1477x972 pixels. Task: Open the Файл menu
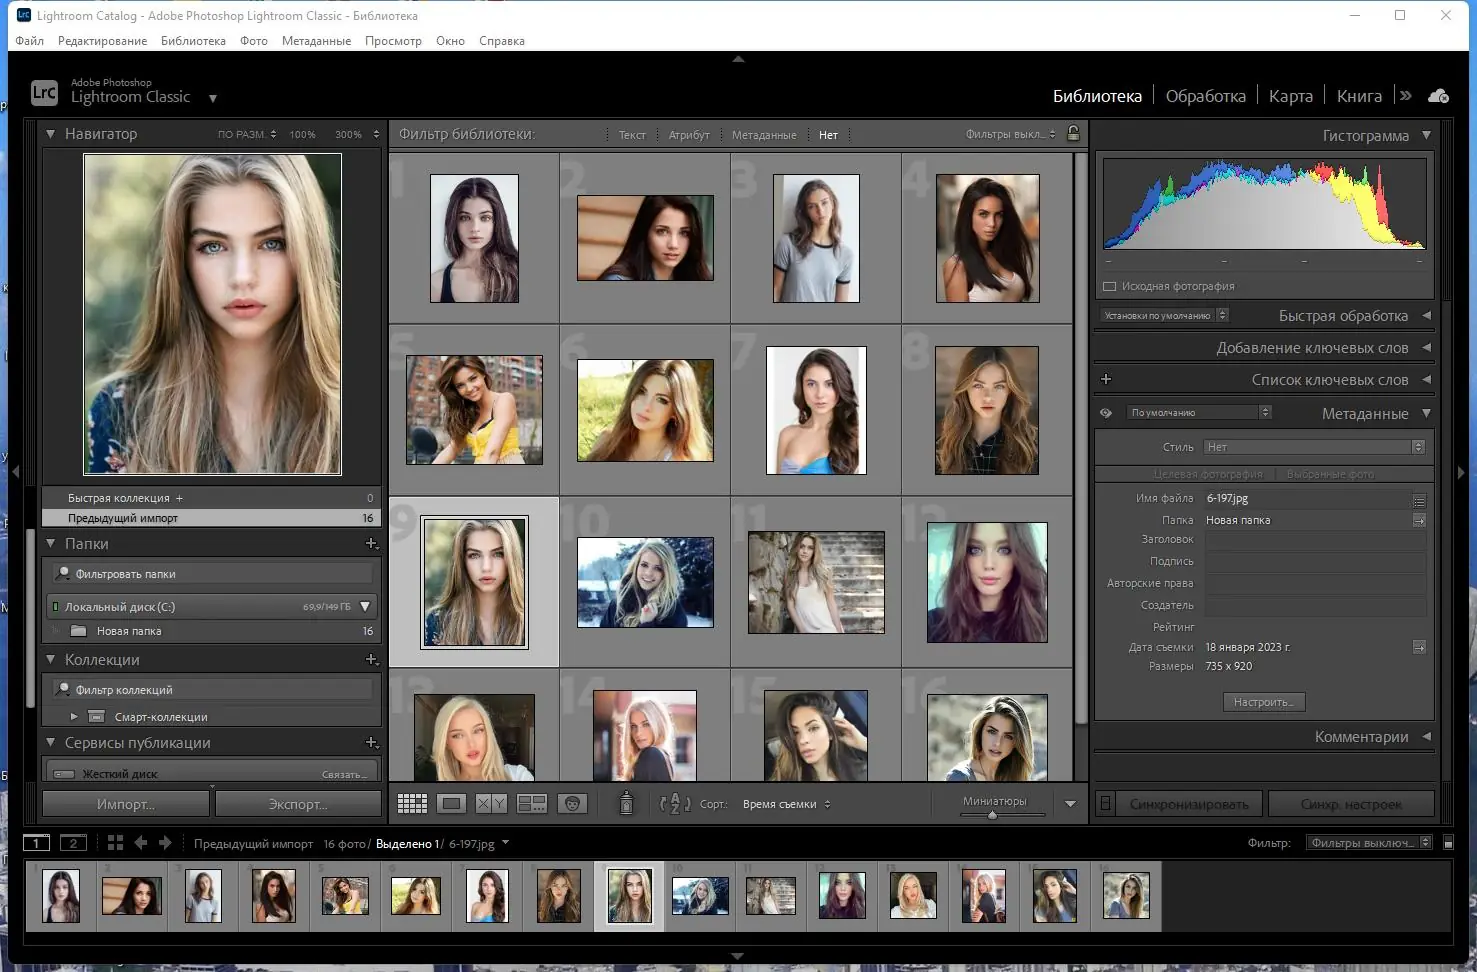(29, 41)
